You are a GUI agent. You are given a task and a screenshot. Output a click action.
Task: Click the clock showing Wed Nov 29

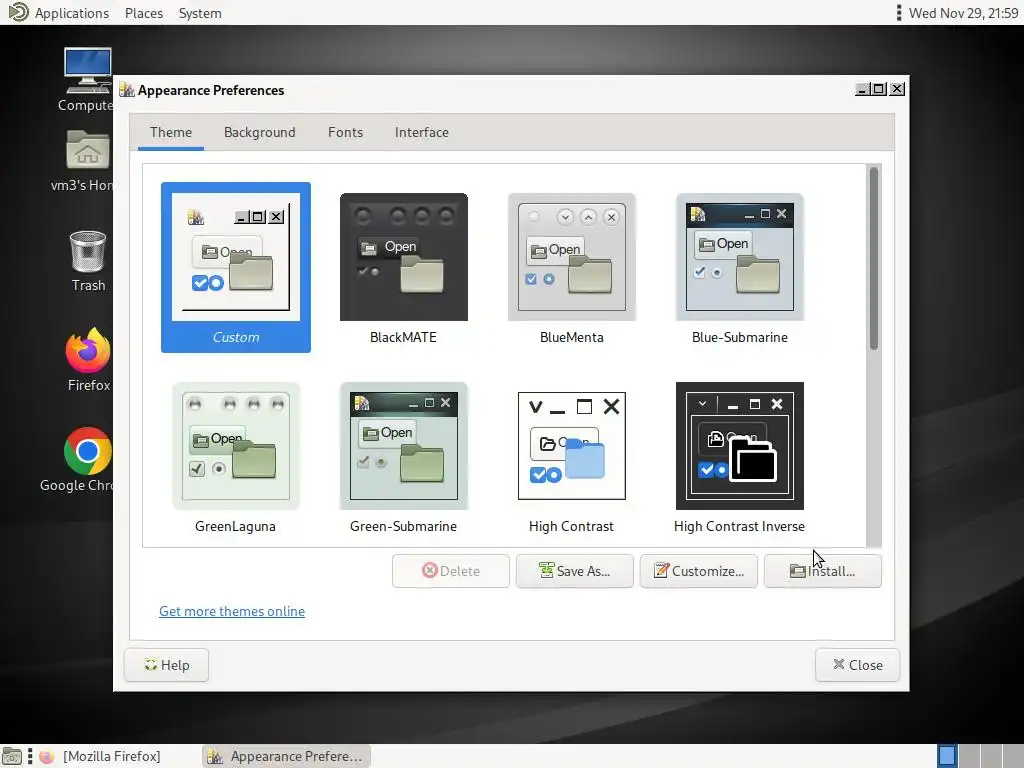(x=963, y=13)
